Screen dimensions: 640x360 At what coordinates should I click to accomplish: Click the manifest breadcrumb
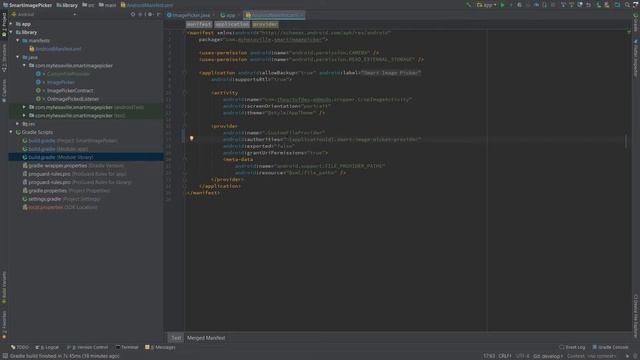[x=199, y=24]
